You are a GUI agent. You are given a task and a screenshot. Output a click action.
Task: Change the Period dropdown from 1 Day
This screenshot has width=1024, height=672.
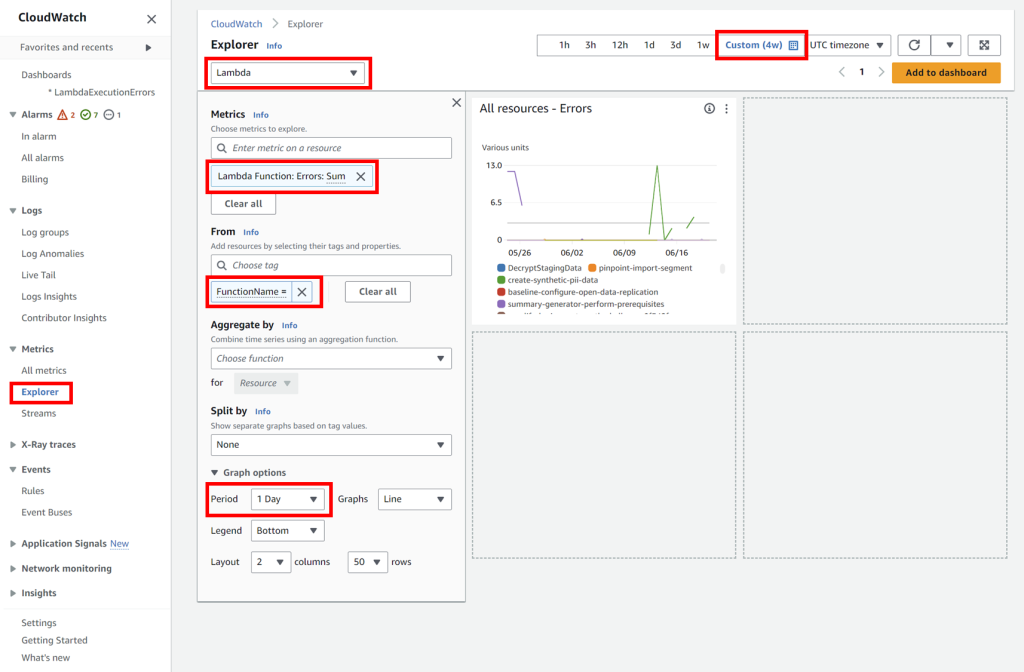tap(287, 499)
